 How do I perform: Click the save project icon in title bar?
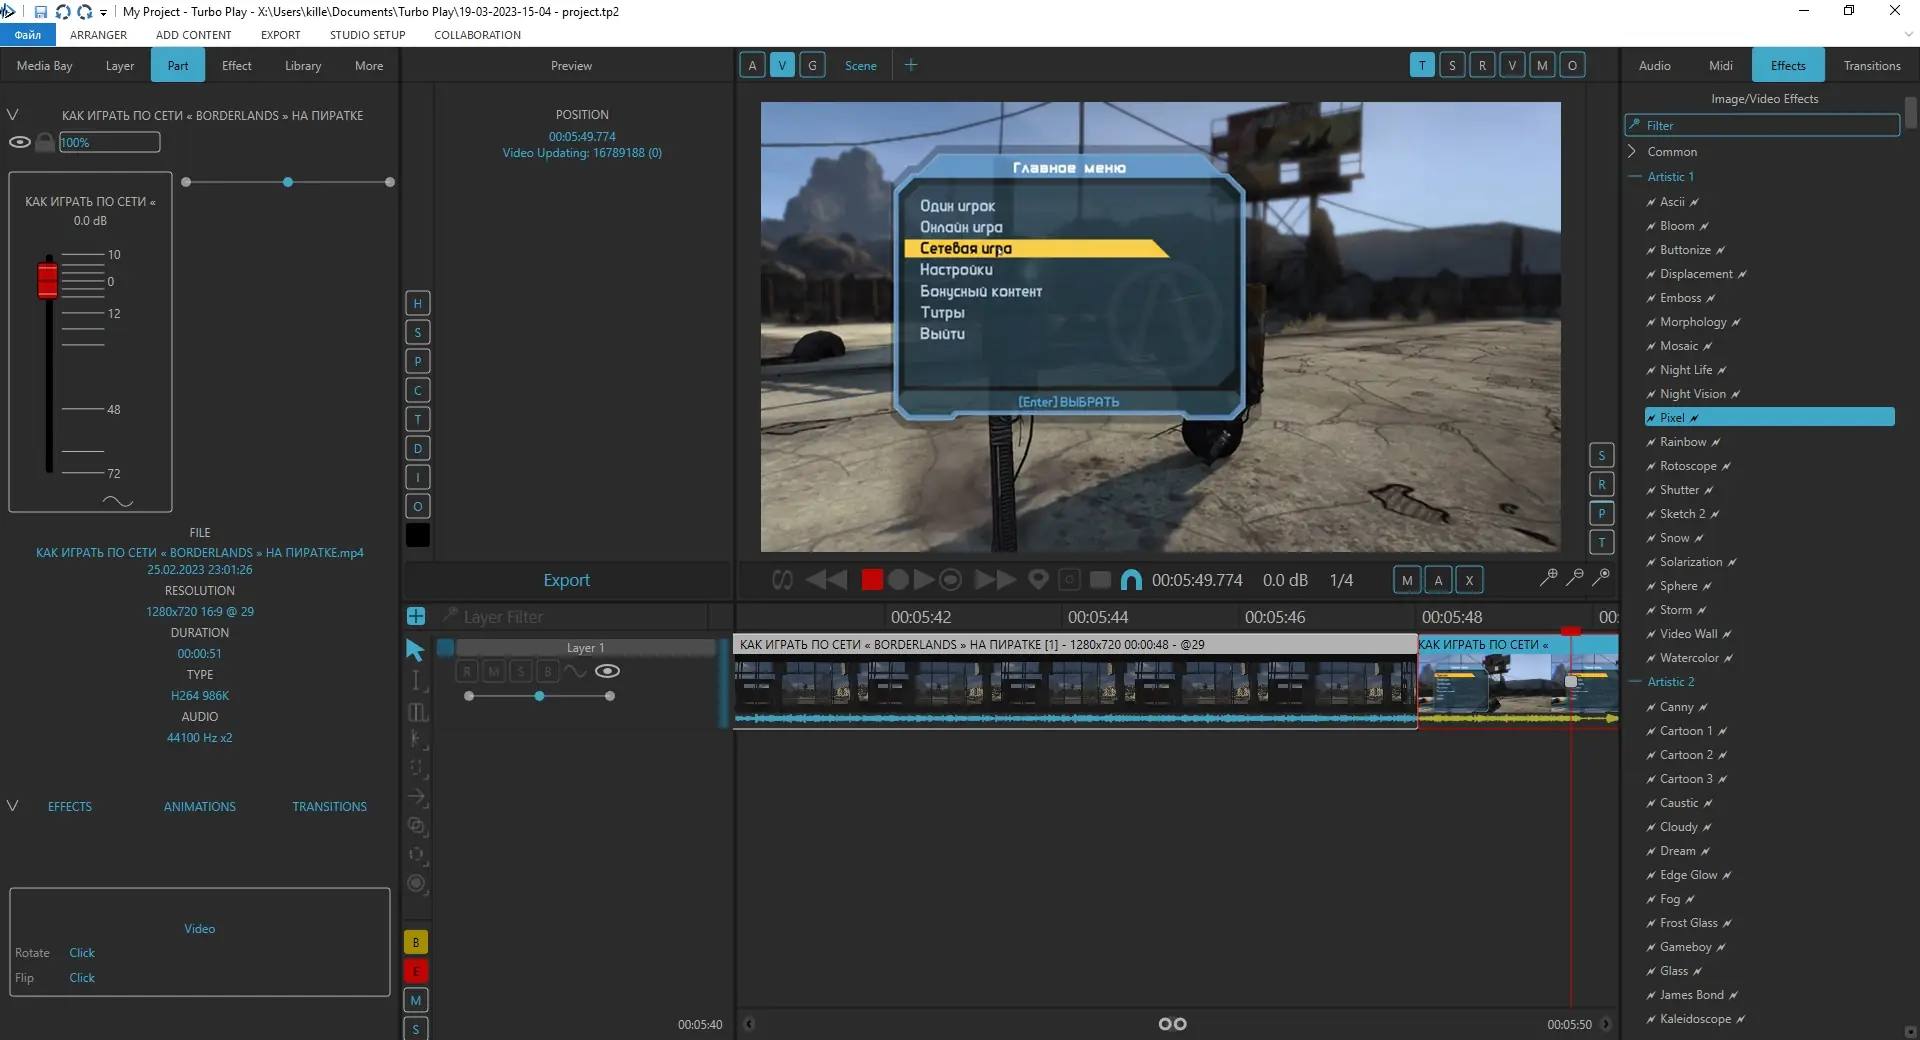coord(41,12)
